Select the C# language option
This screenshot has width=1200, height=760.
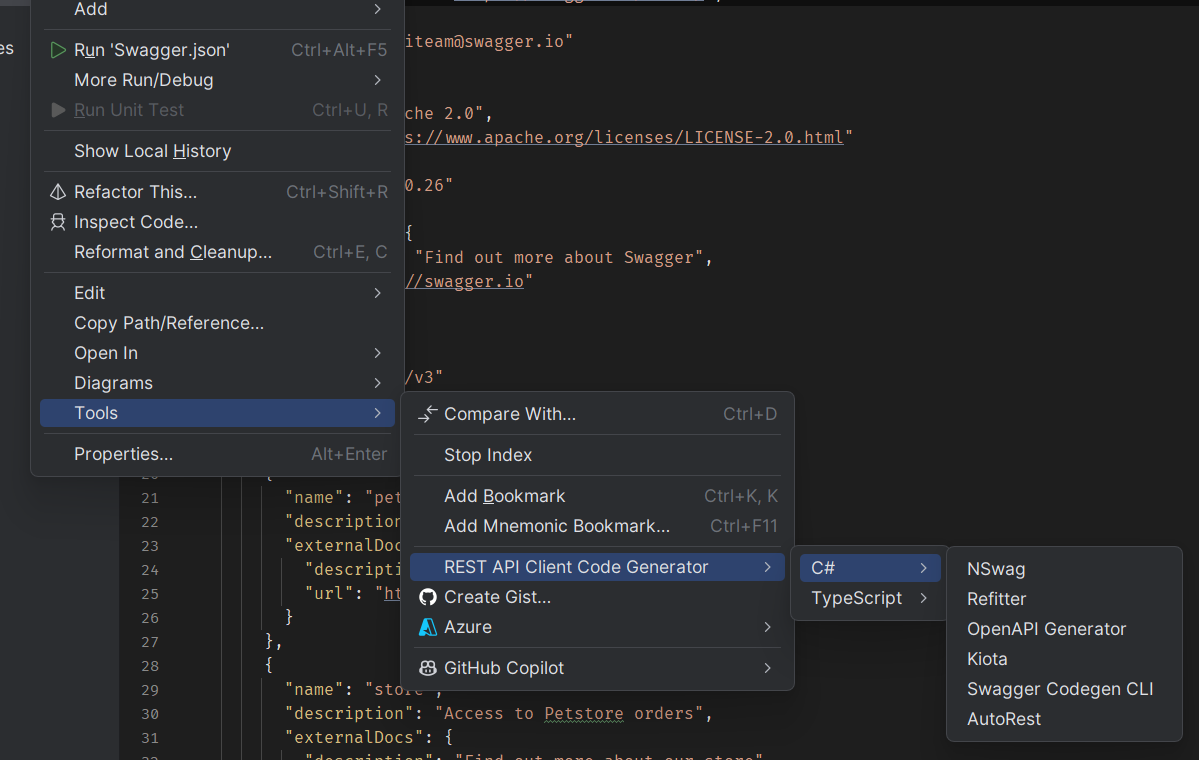pos(870,568)
